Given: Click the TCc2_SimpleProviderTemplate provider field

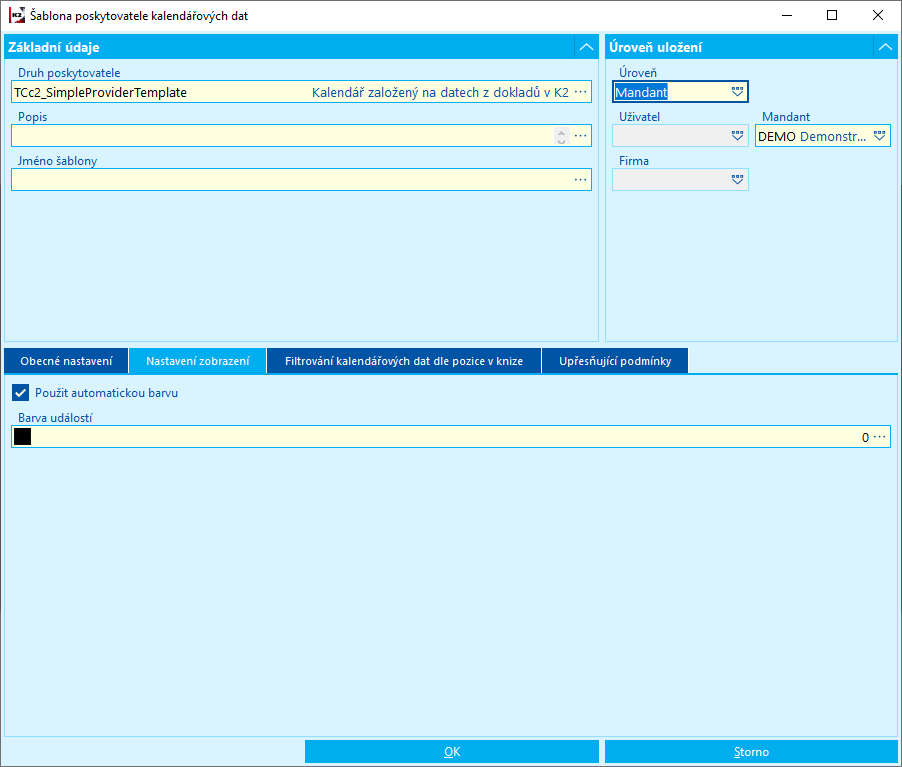Looking at the screenshot, I should click(301, 92).
